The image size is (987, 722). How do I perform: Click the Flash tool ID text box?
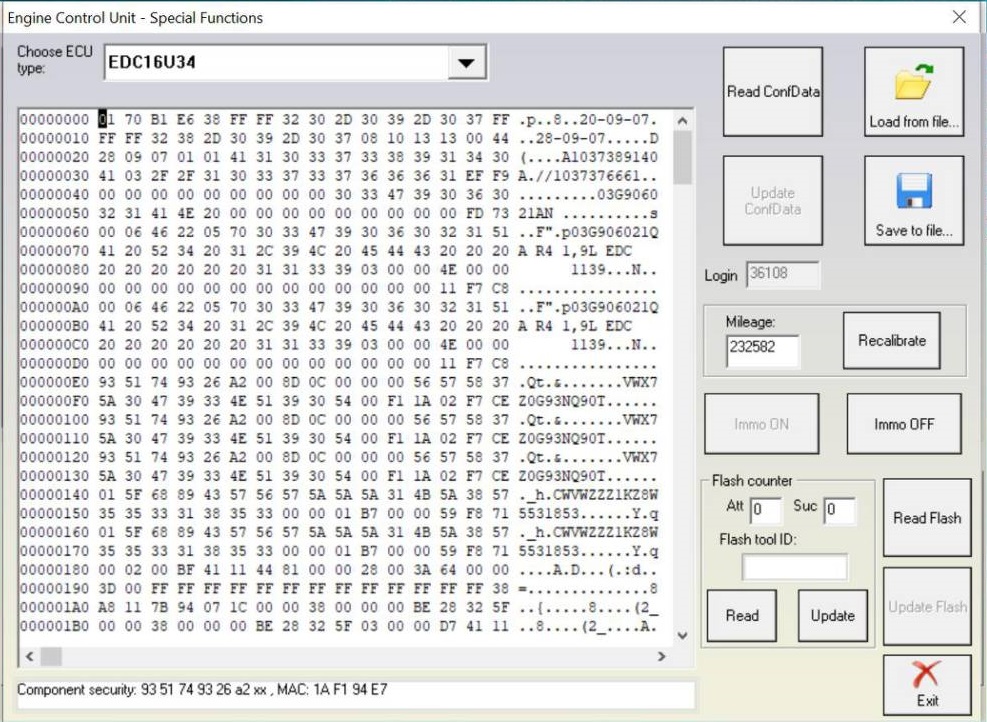[x=794, y=567]
